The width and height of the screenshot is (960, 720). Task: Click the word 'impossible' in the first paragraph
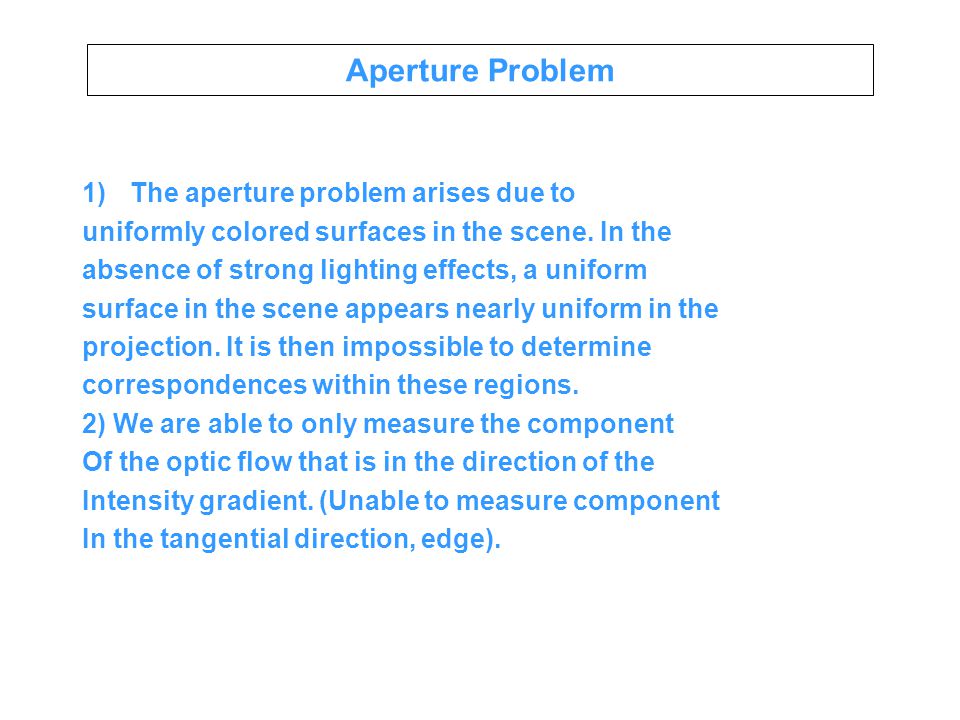coord(413,347)
